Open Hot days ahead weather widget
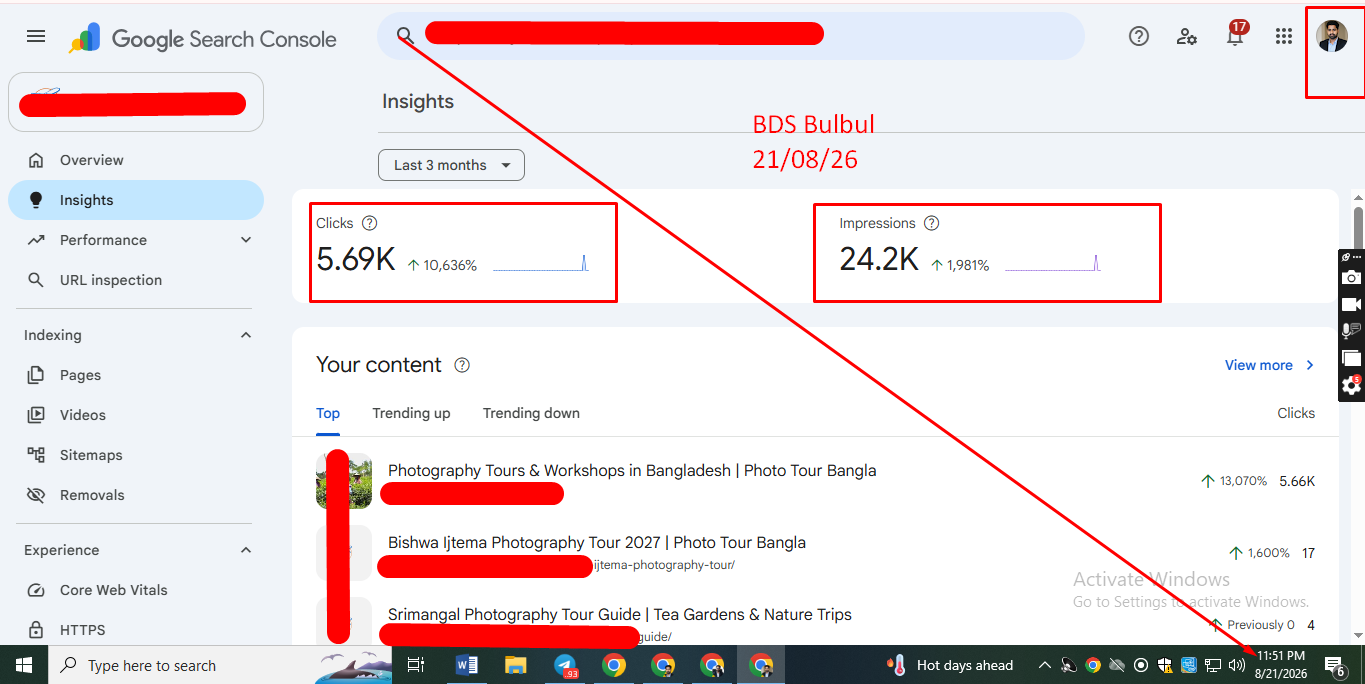This screenshot has width=1365, height=684. [950, 665]
